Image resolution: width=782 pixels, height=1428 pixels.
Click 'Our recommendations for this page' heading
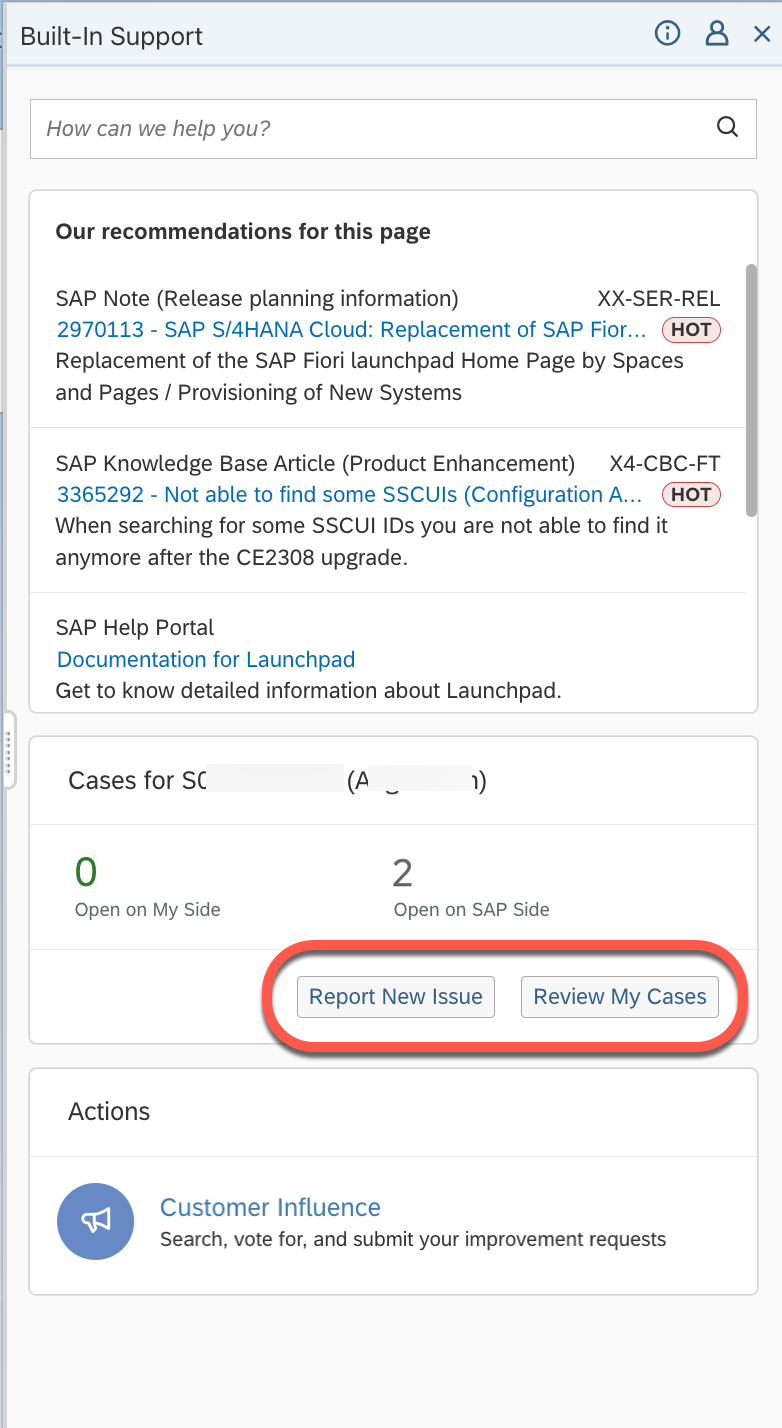[243, 232]
